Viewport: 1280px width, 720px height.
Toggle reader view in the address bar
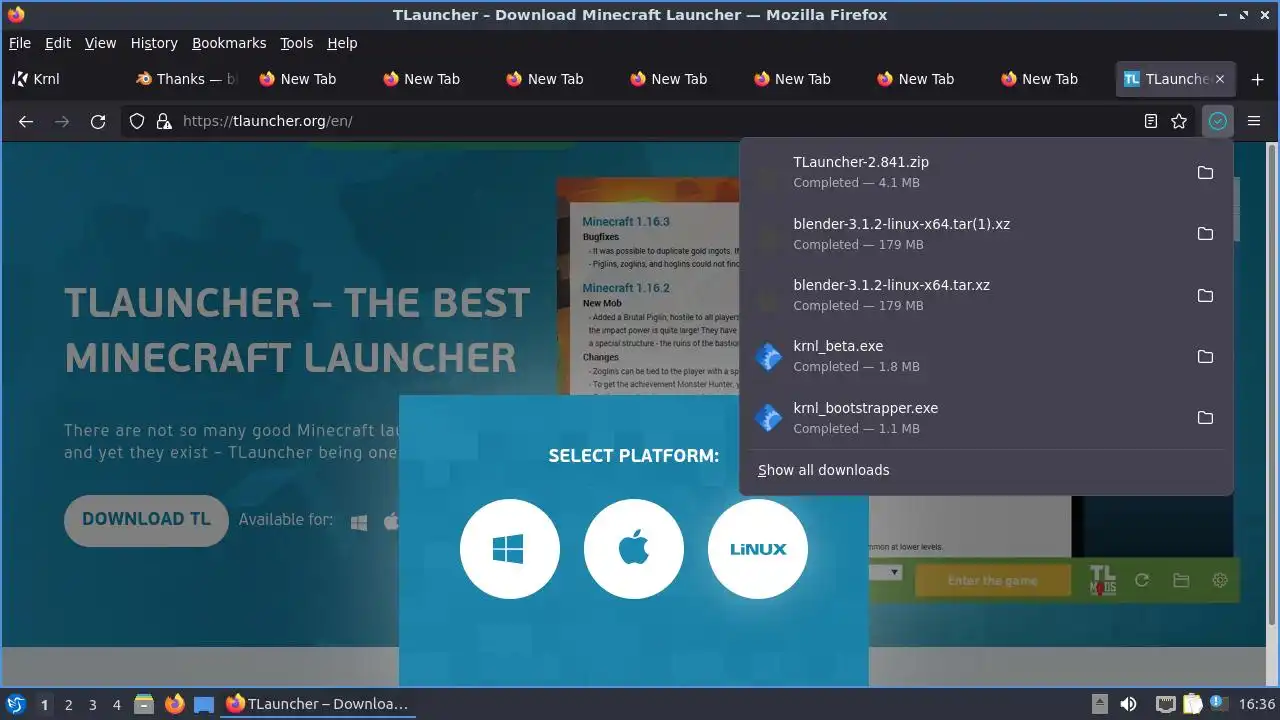click(x=1151, y=121)
